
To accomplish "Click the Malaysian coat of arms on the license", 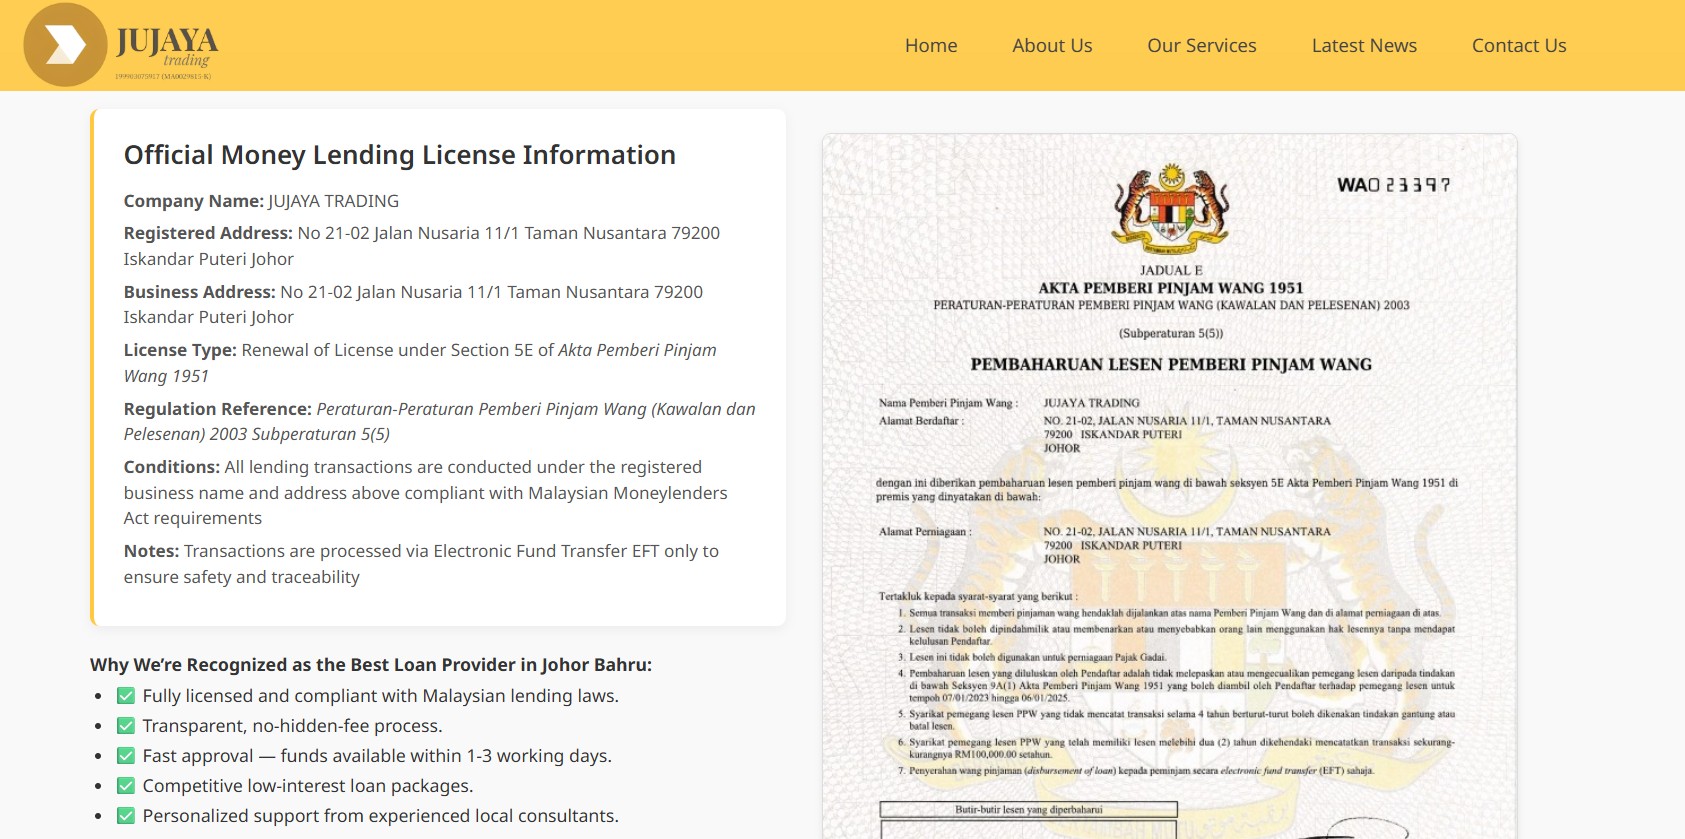I will tap(1171, 210).
